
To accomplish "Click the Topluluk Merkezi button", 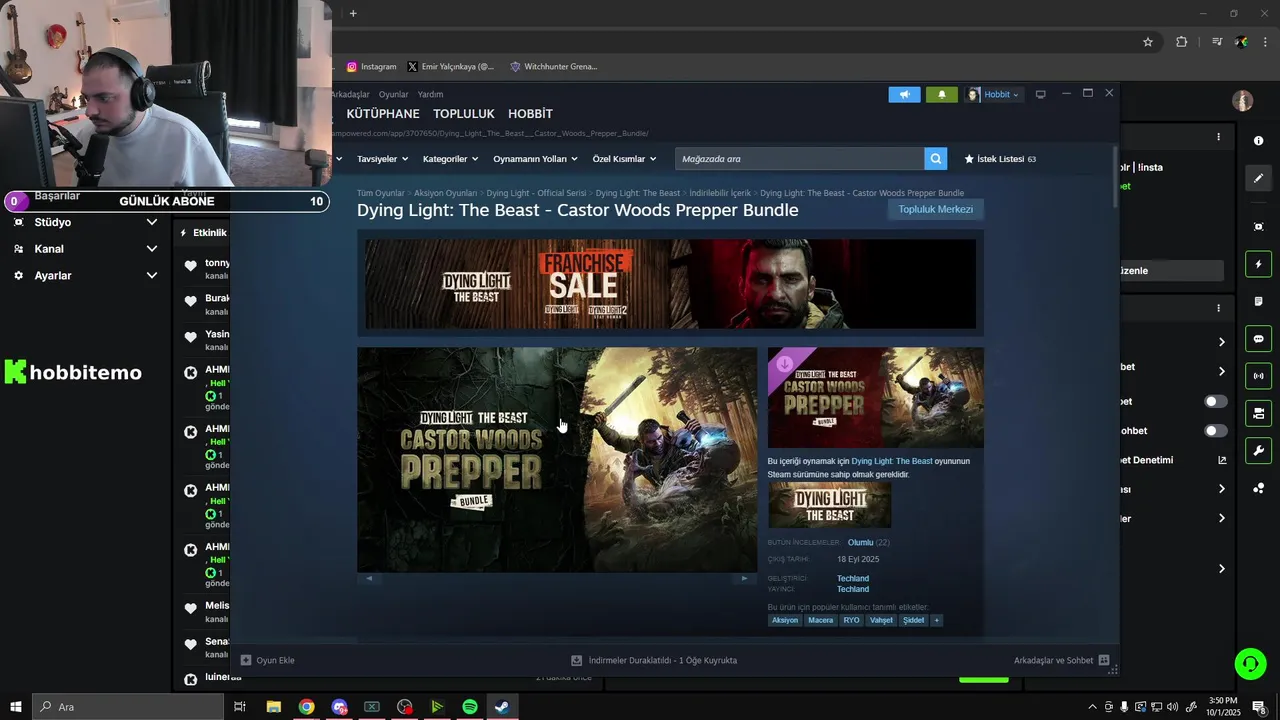I will (x=935, y=209).
